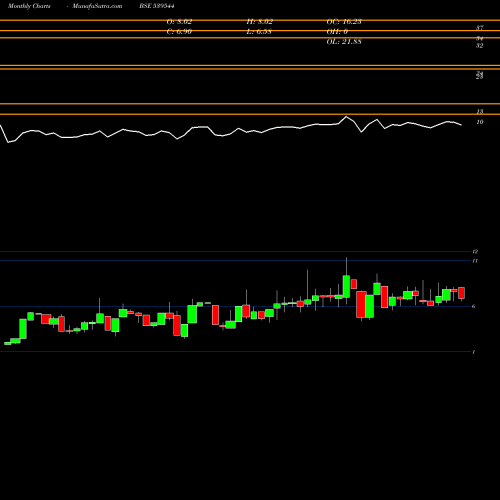Click the 'C: 6.90' close value
Screen dimensions: 500x500
coord(179,32)
